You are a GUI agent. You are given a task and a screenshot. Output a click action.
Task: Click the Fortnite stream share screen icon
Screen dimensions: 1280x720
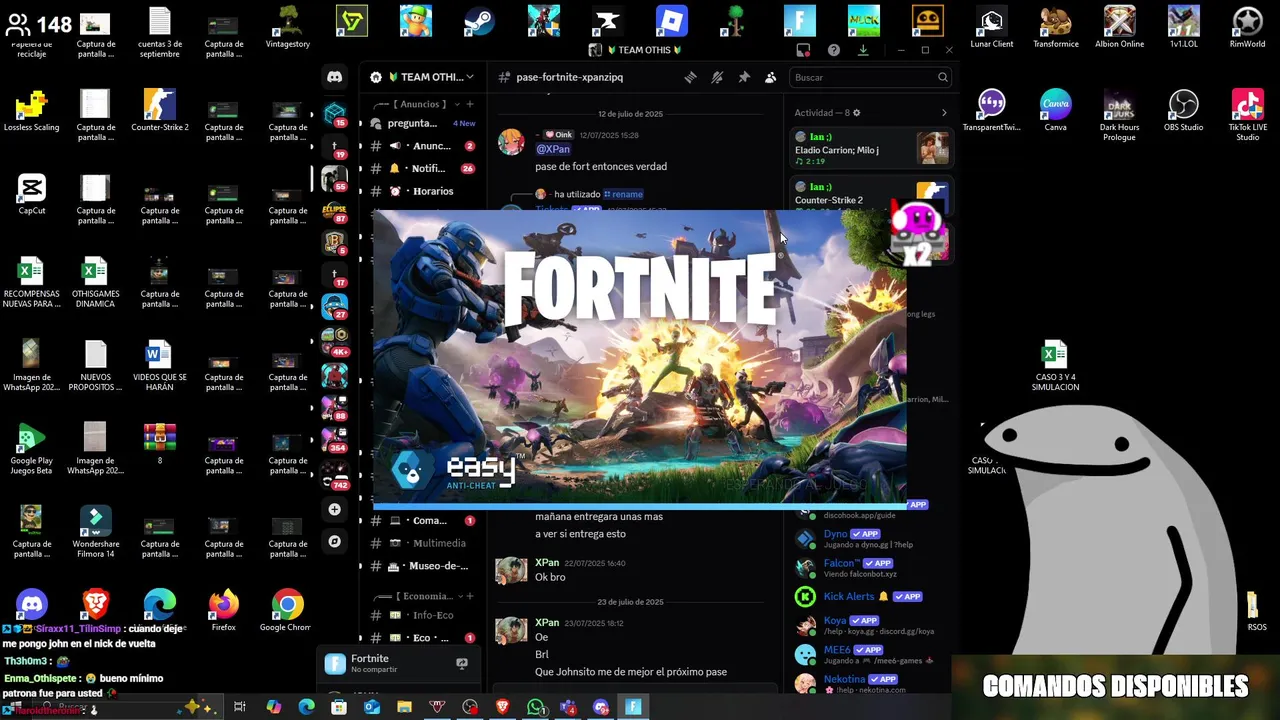tap(462, 663)
